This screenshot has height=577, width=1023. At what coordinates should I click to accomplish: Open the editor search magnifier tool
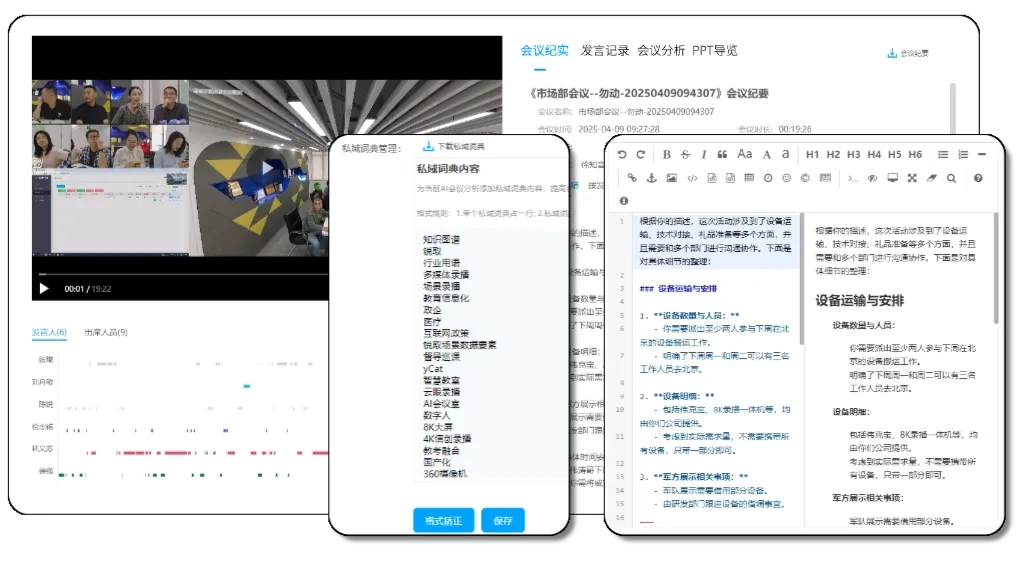pyautogui.click(x=951, y=178)
